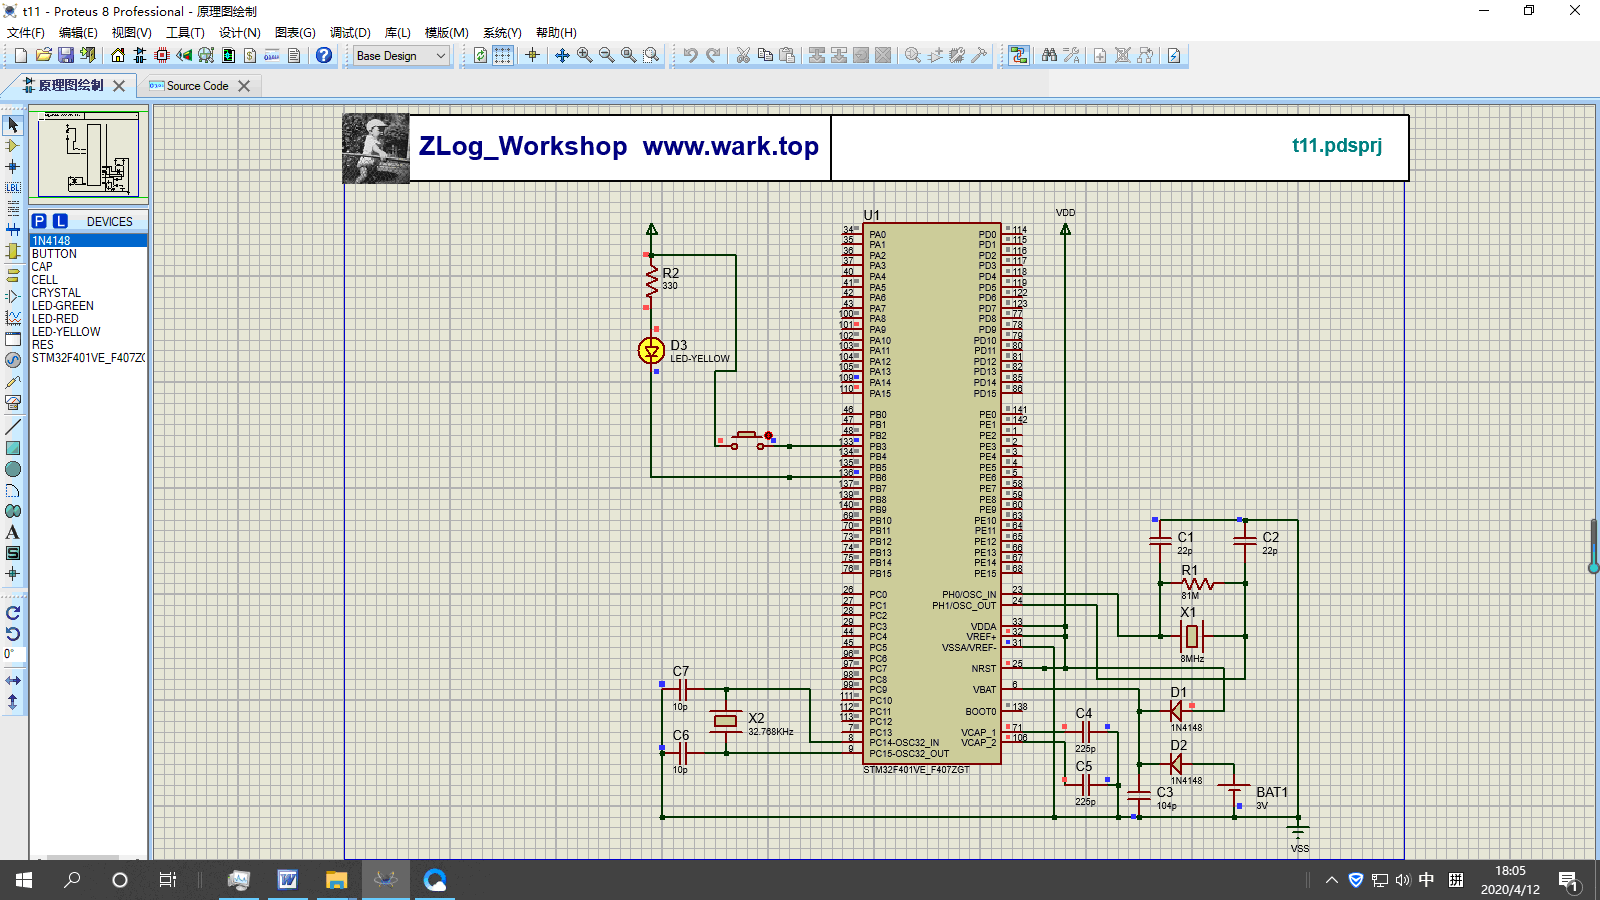Open the 工具(T) menu

[x=185, y=33]
